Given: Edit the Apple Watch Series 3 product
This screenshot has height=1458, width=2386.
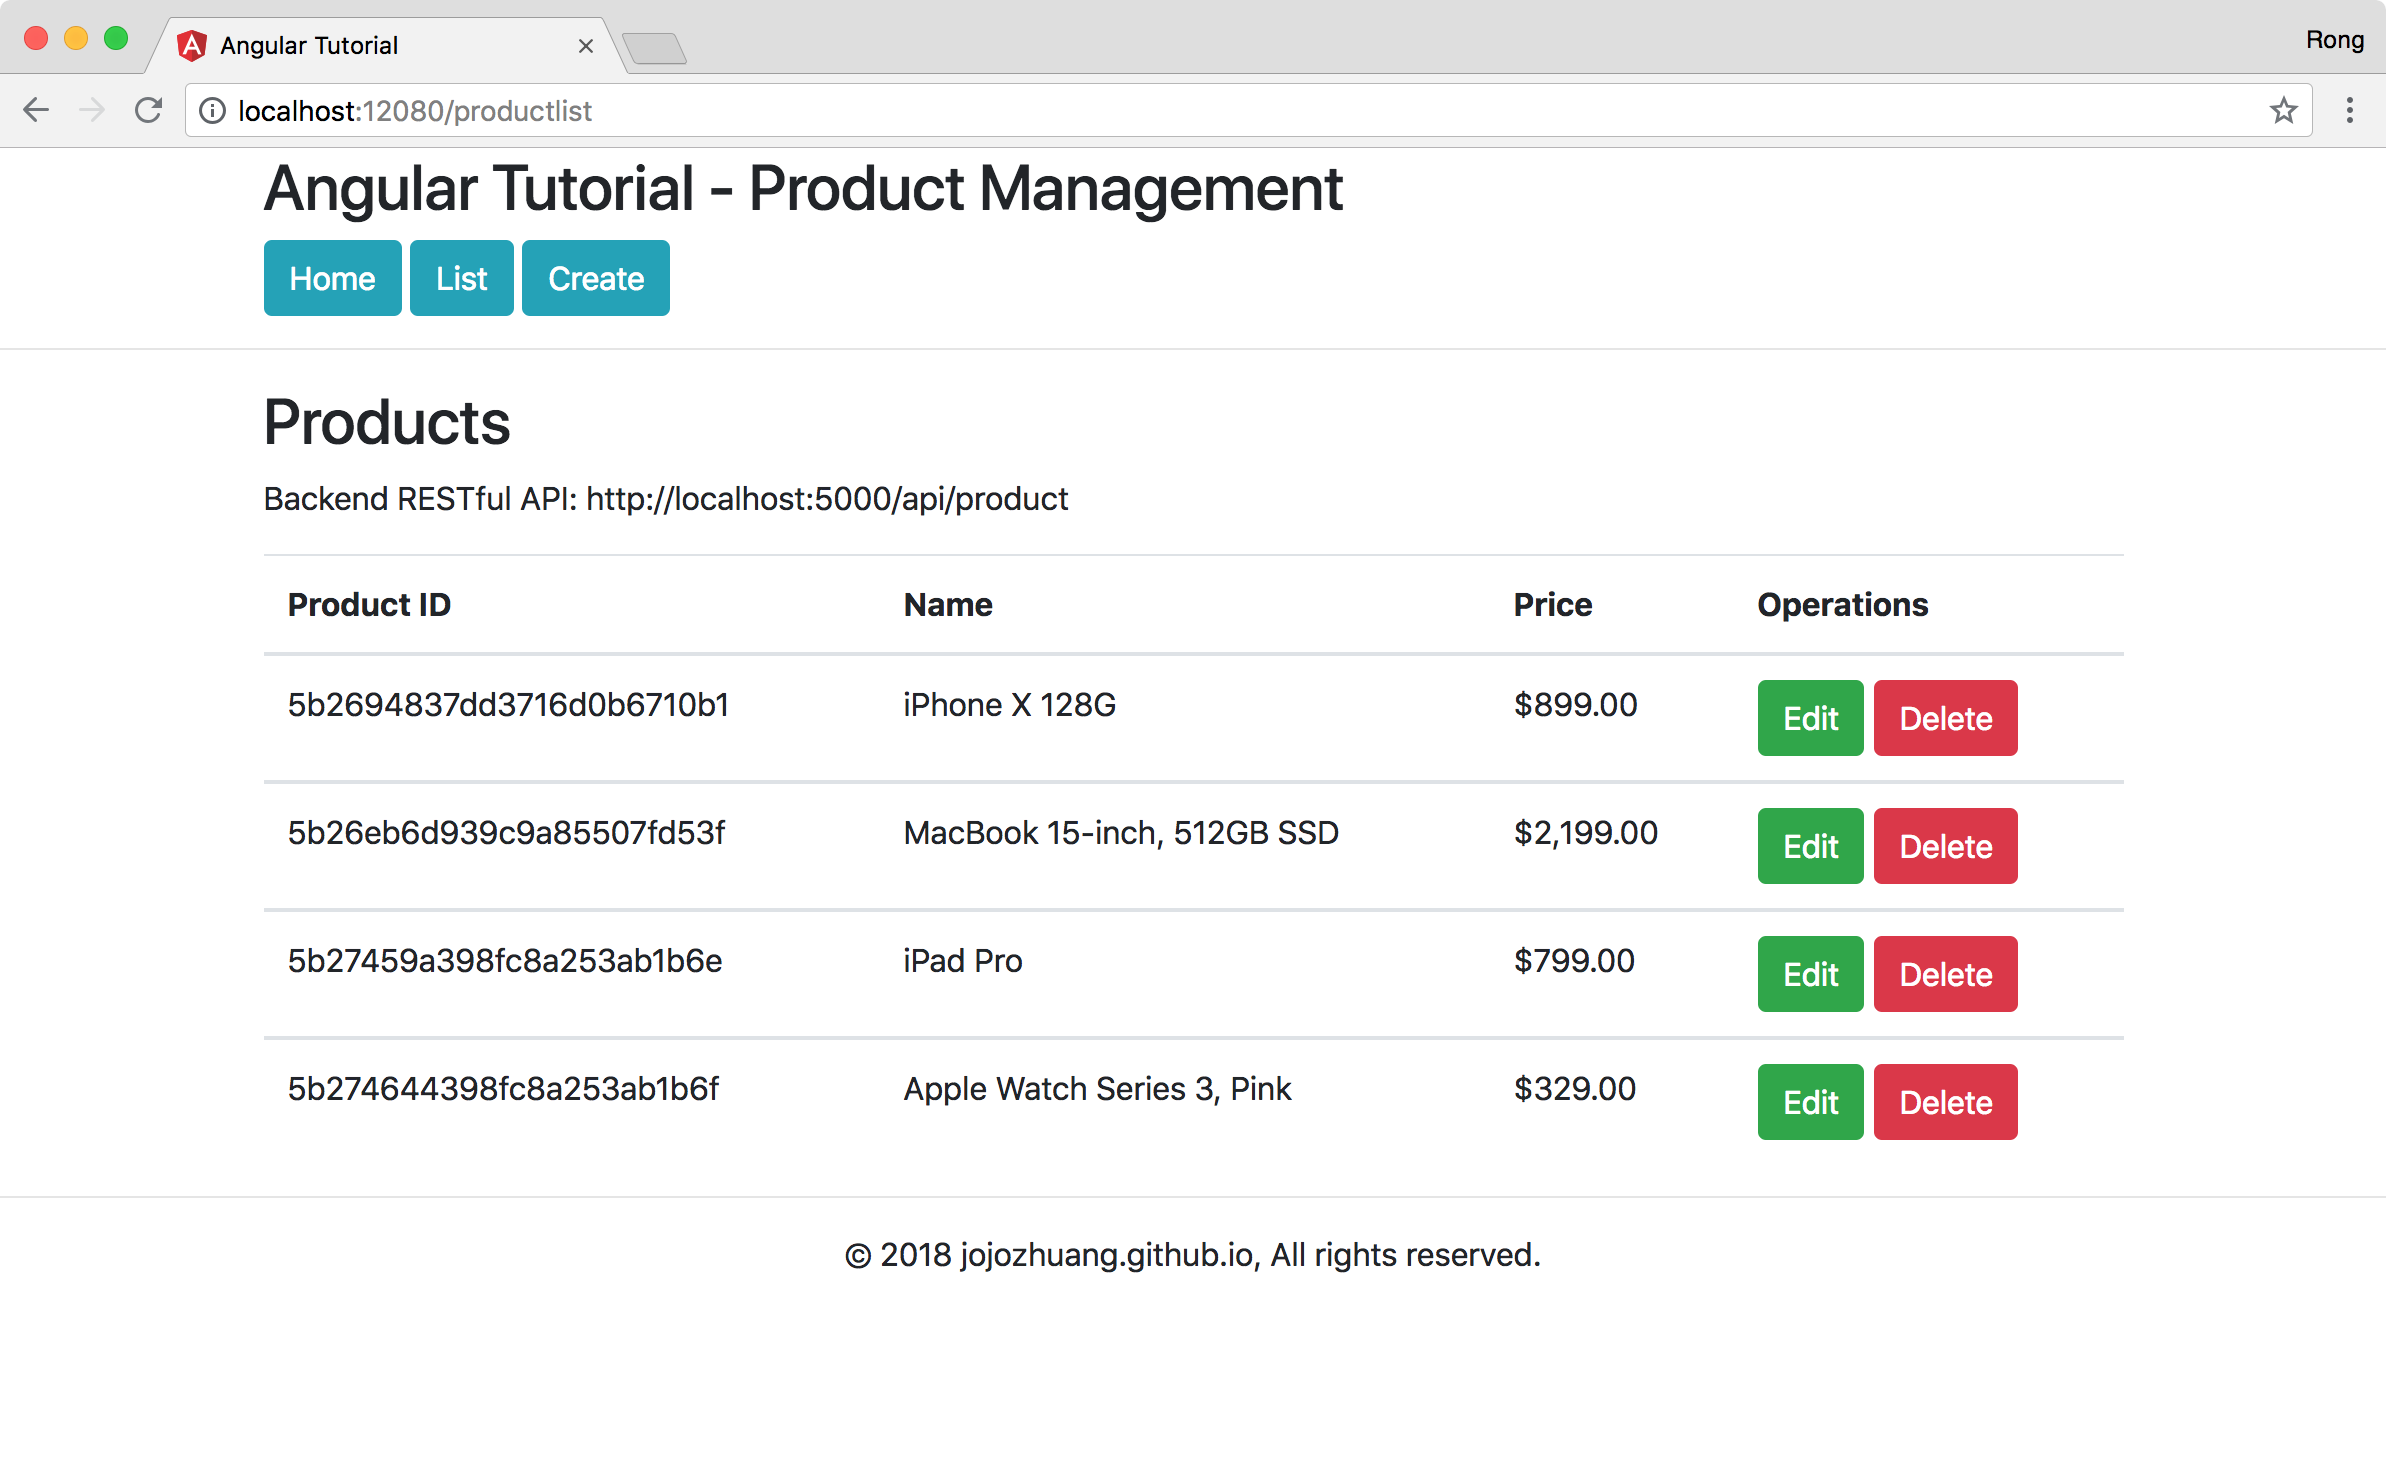Looking at the screenshot, I should pos(1811,1102).
